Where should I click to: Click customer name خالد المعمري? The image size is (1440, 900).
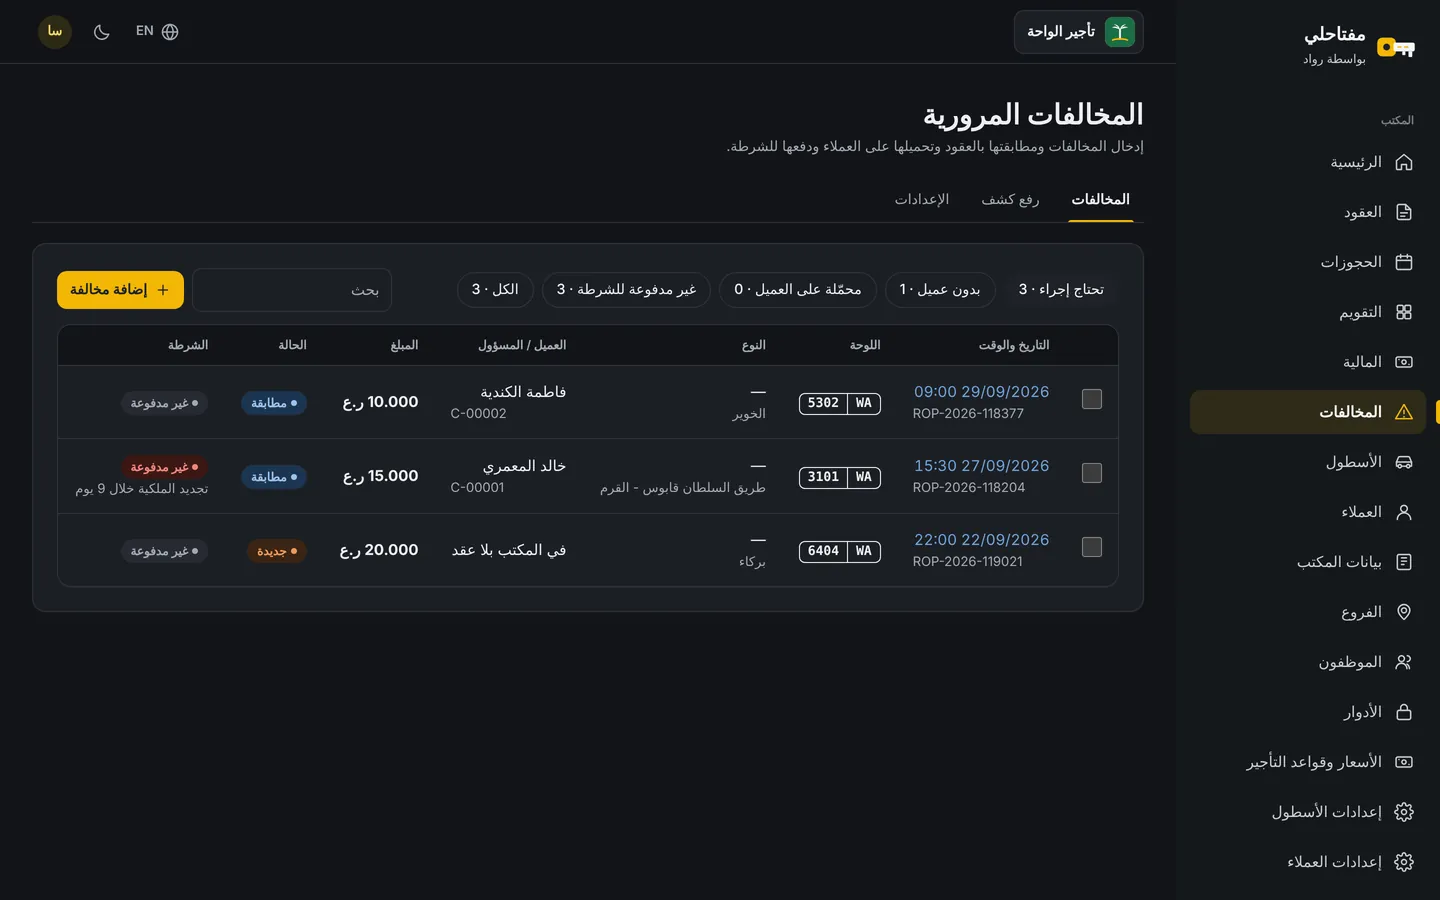524,466
